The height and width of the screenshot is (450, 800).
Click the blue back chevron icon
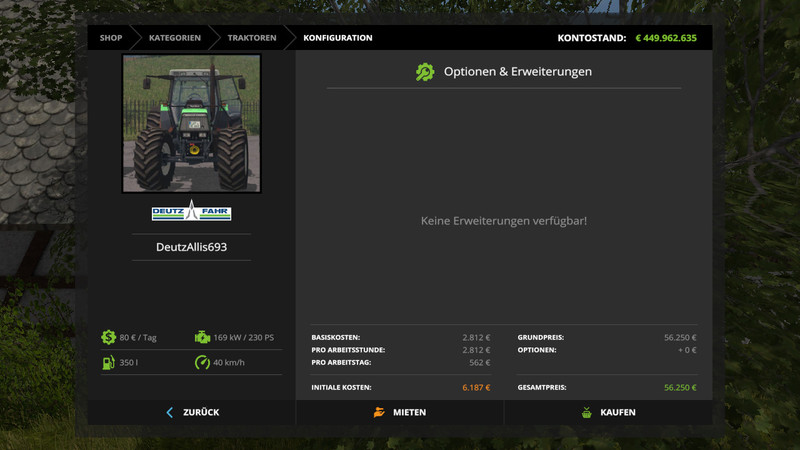pyautogui.click(x=170, y=412)
